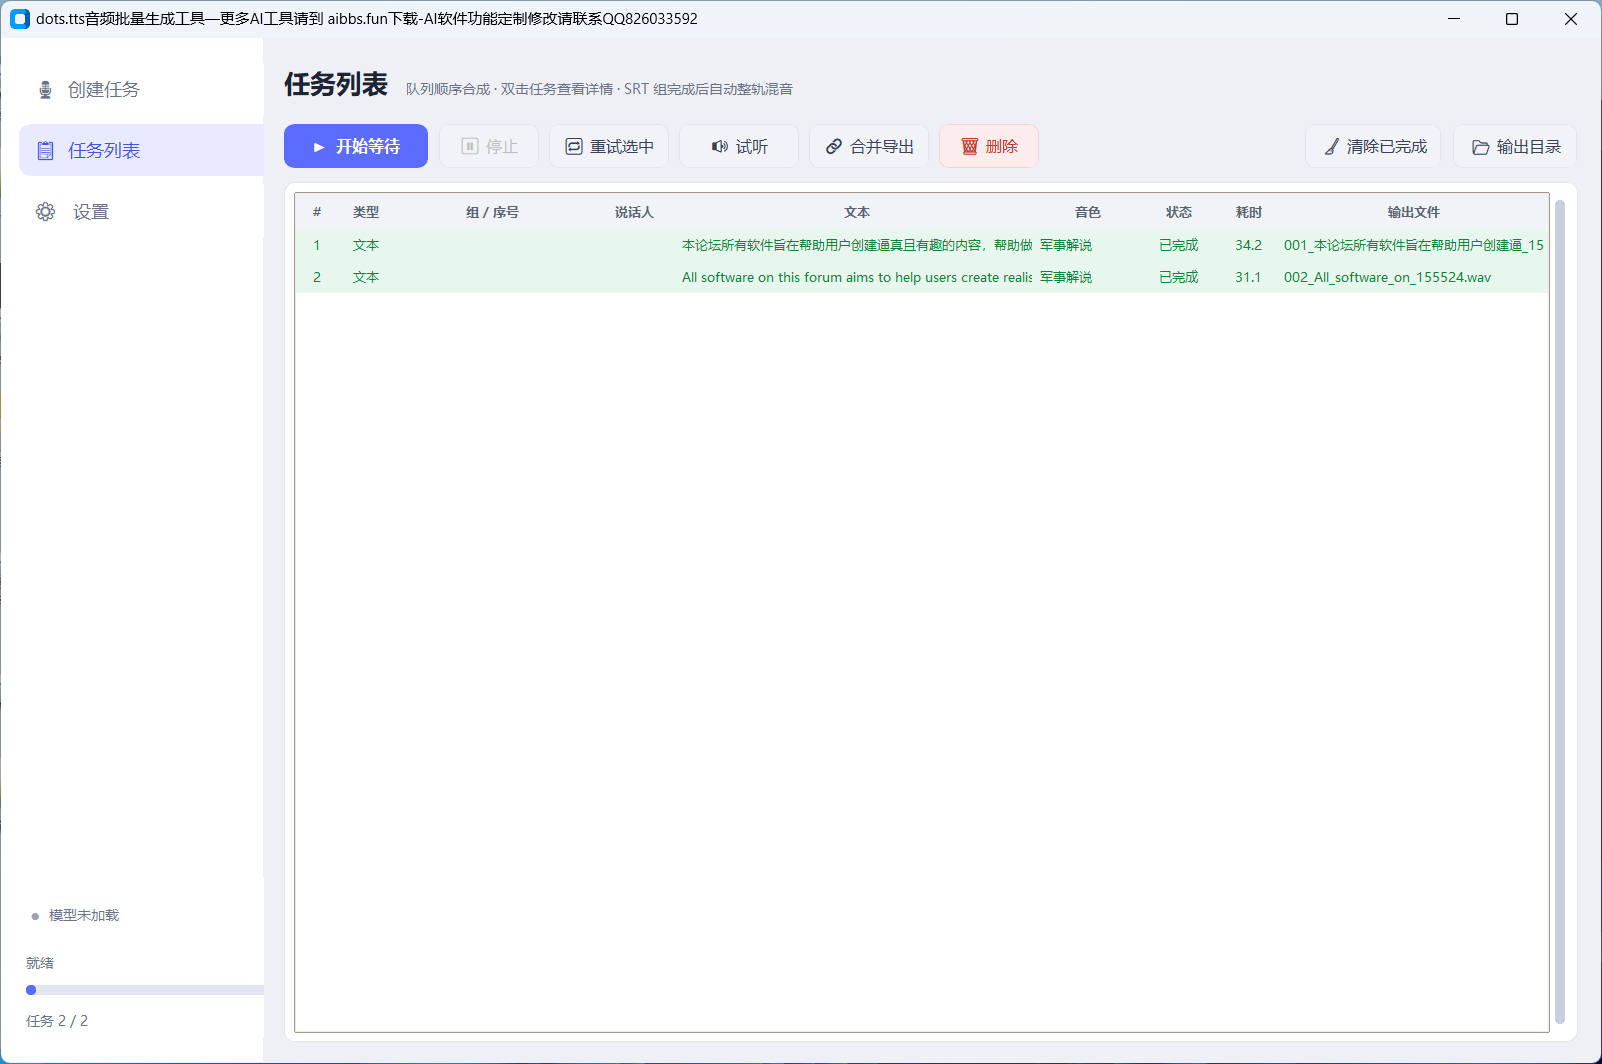
Task: Select row 1 Chinese text cell
Action: point(857,245)
